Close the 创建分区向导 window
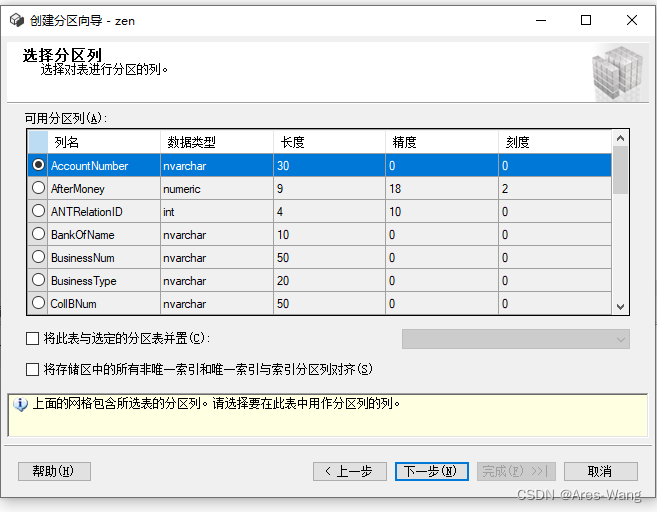This screenshot has width=657, height=512. pos(632,20)
